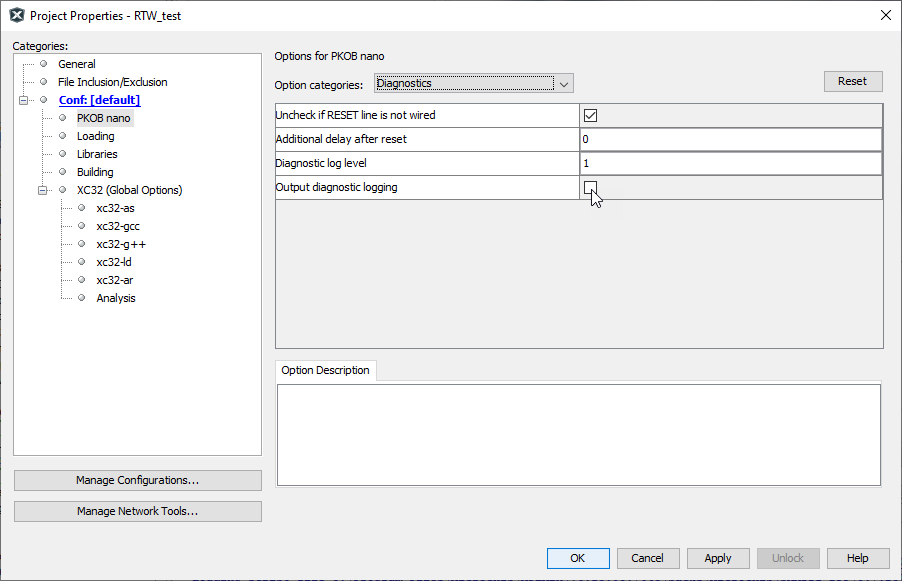Click the bullet icon beside Analysis
This screenshot has height=581, width=902.
[x=82, y=298]
